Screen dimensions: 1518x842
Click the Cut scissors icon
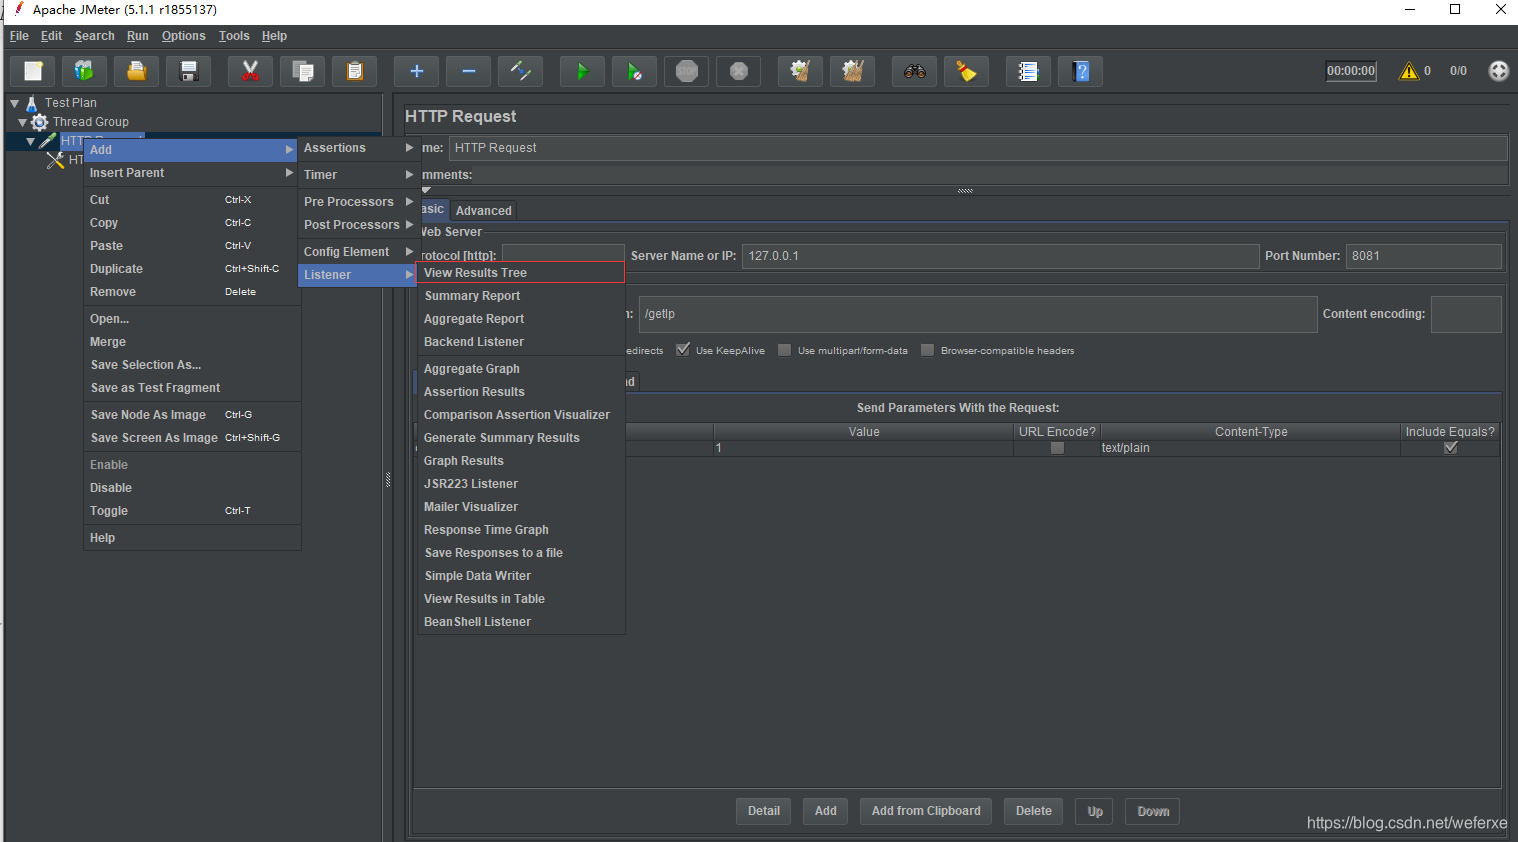pos(251,71)
